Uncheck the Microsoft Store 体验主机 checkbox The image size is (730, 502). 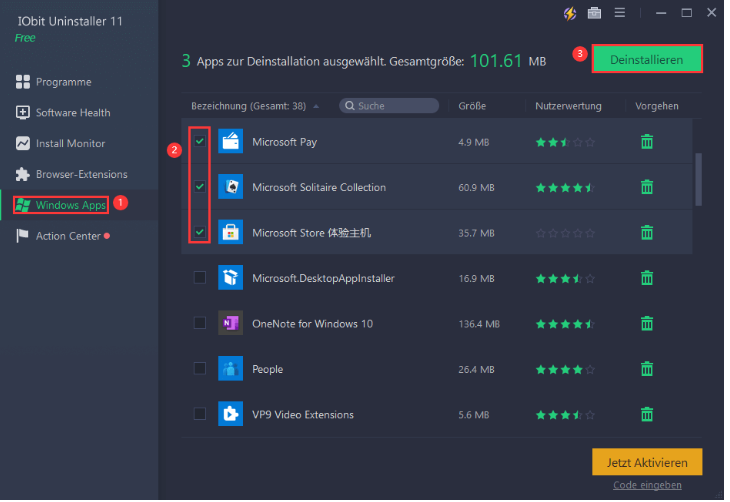pos(200,232)
